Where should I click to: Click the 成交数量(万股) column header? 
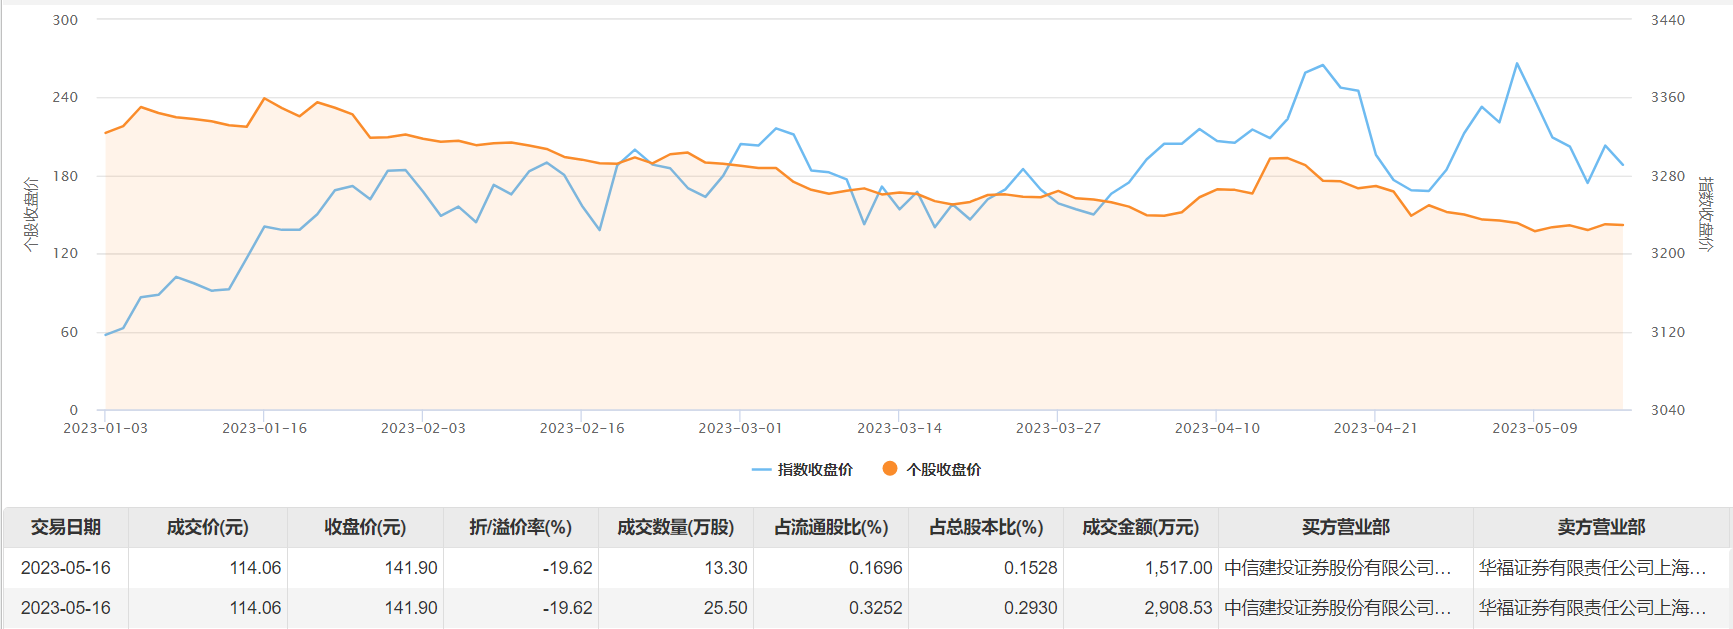[x=676, y=527]
